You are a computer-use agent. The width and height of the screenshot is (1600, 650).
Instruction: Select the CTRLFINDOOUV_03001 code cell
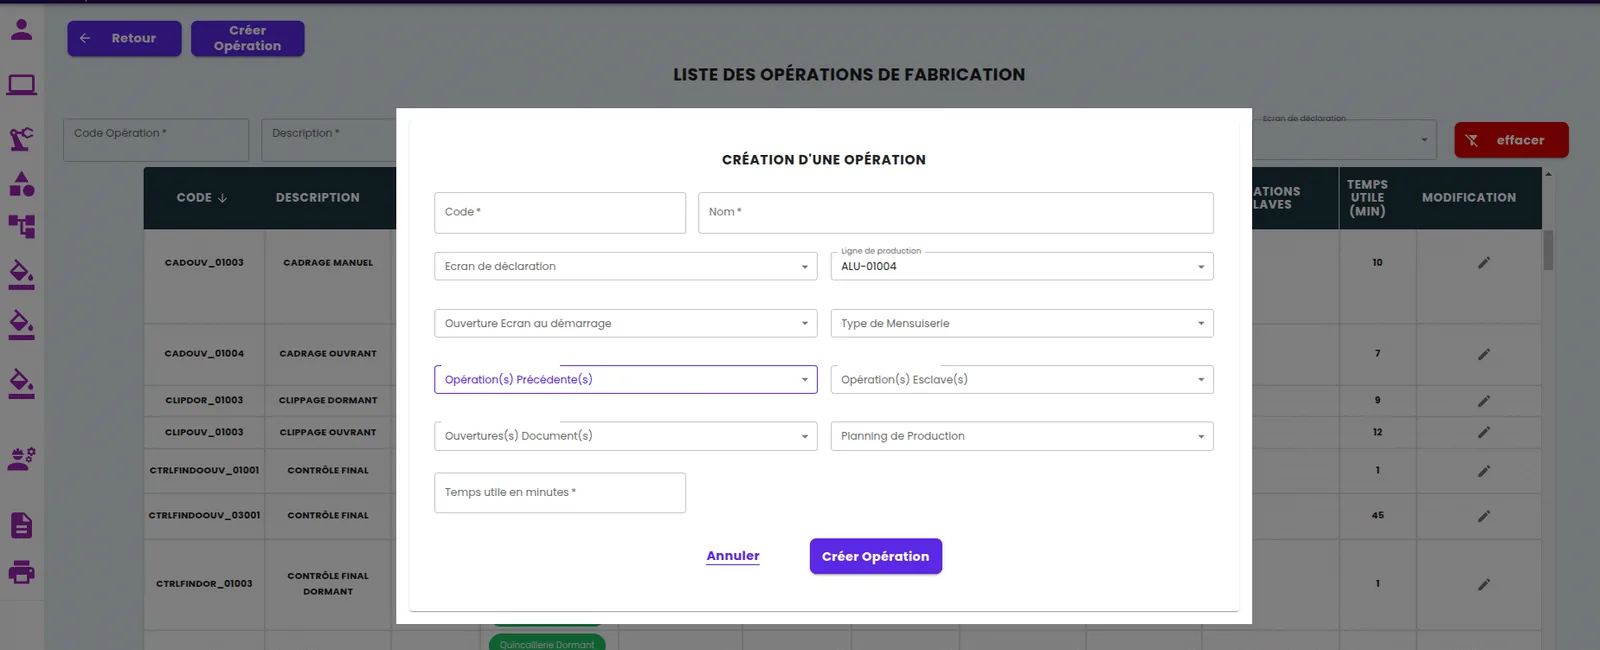tap(204, 516)
